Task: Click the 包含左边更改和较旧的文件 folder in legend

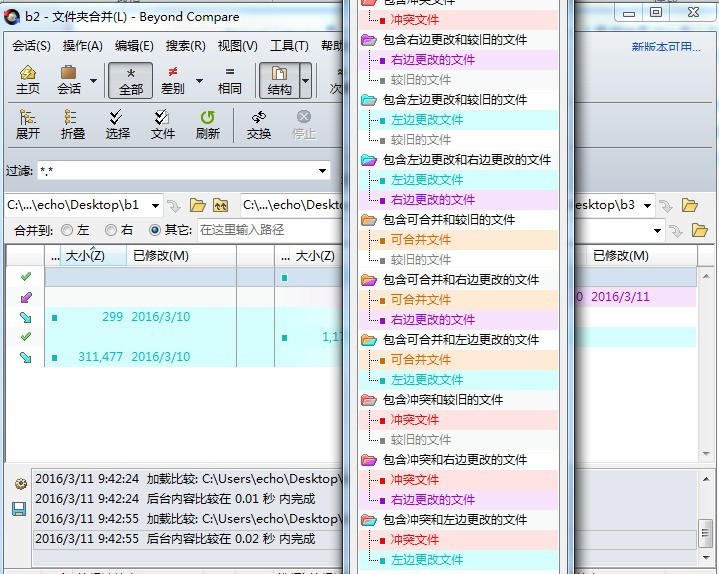Action: click(444, 100)
